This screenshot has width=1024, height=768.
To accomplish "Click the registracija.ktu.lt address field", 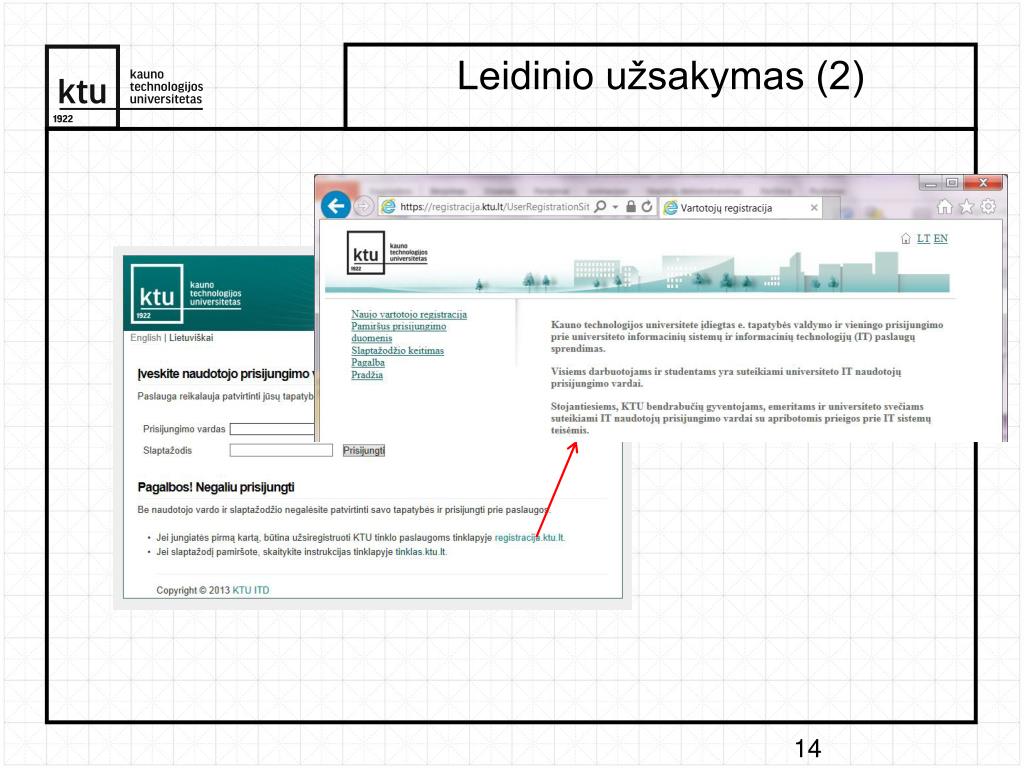I will [x=494, y=207].
